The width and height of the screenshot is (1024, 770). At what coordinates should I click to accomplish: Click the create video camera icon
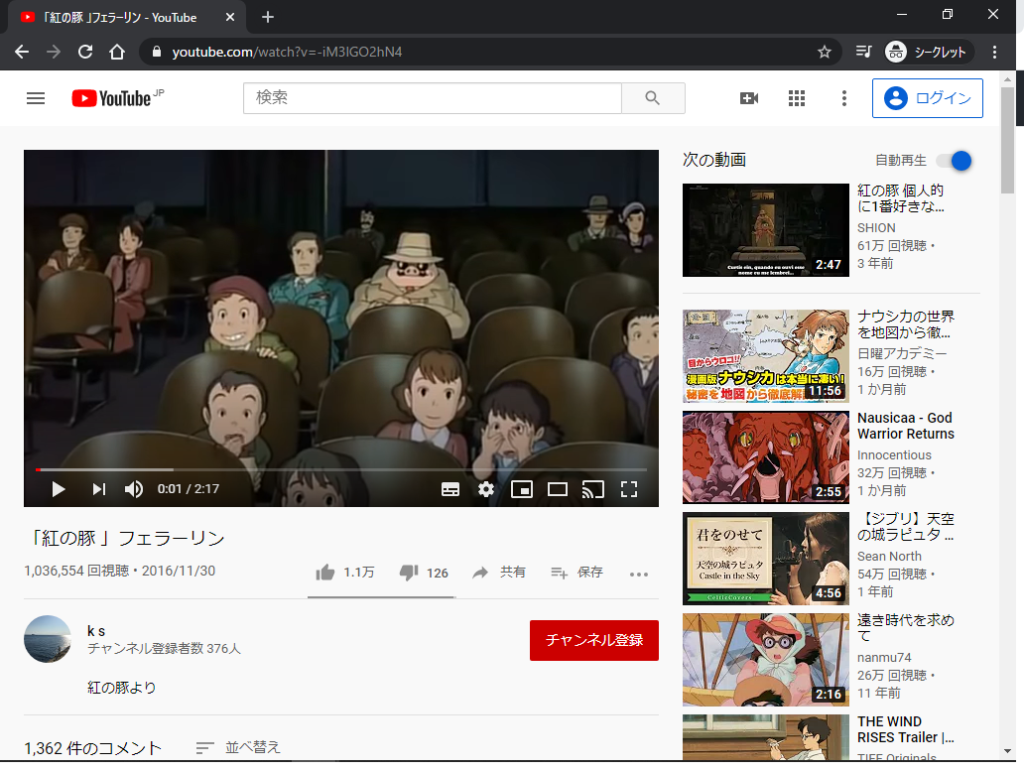coord(749,98)
